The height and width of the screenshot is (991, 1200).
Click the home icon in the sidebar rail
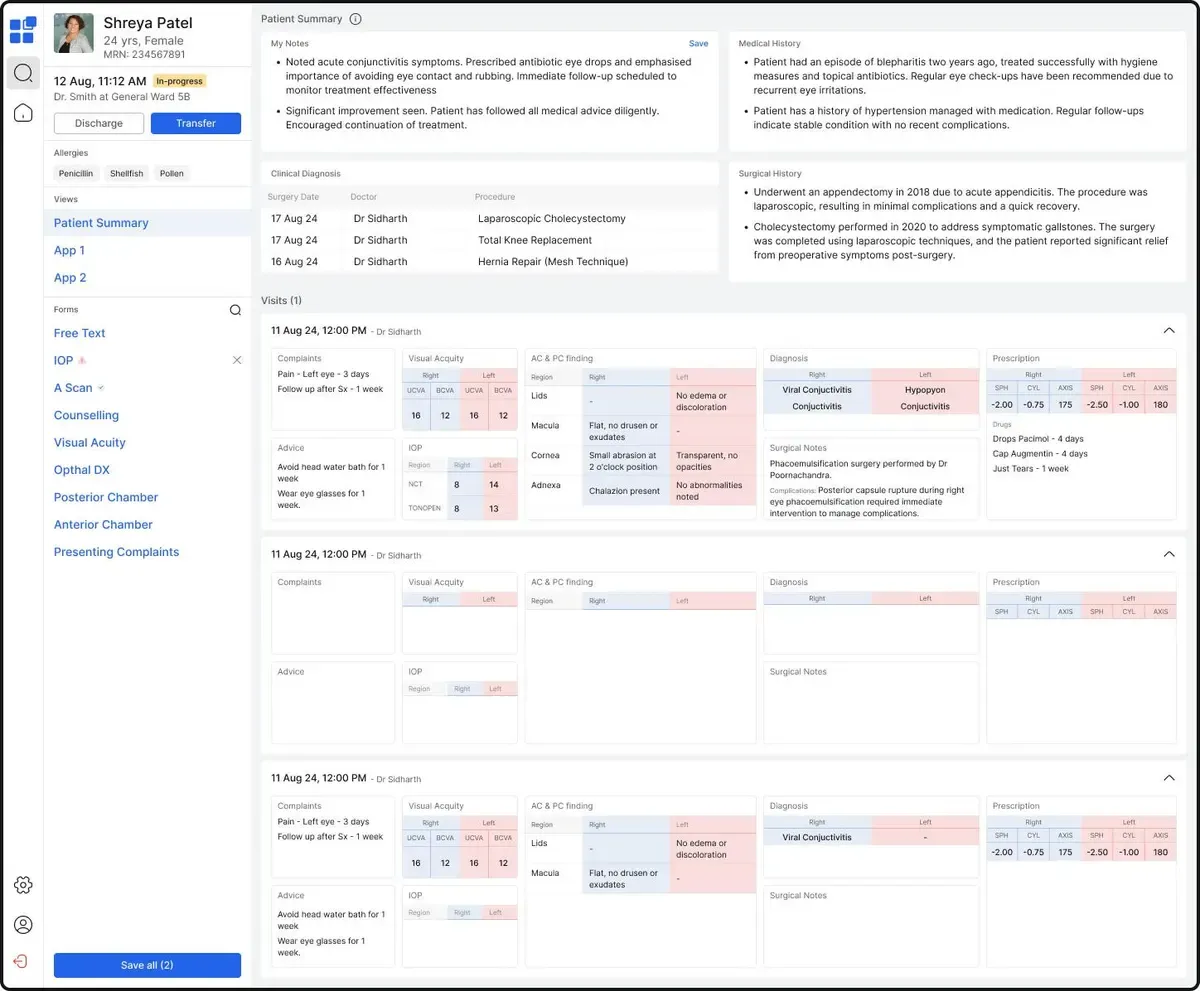pos(22,112)
